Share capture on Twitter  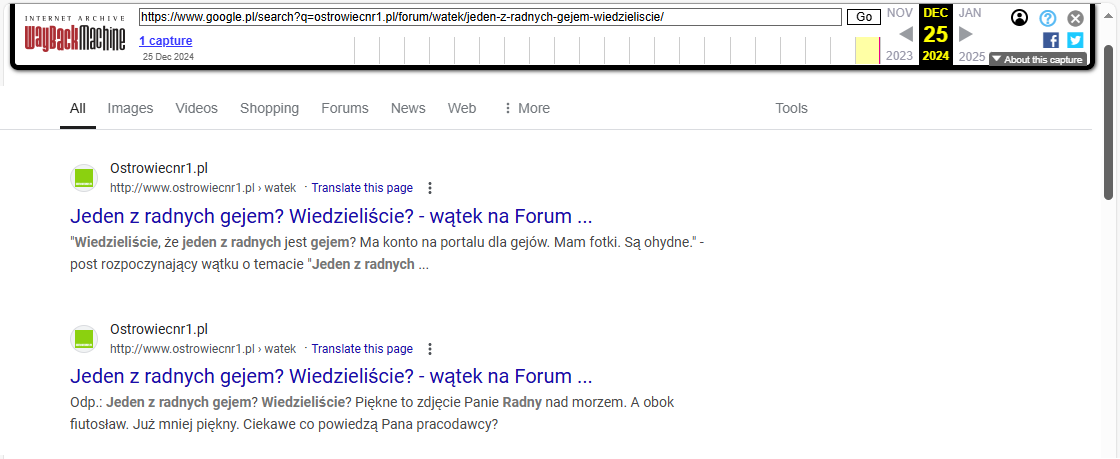1075,40
